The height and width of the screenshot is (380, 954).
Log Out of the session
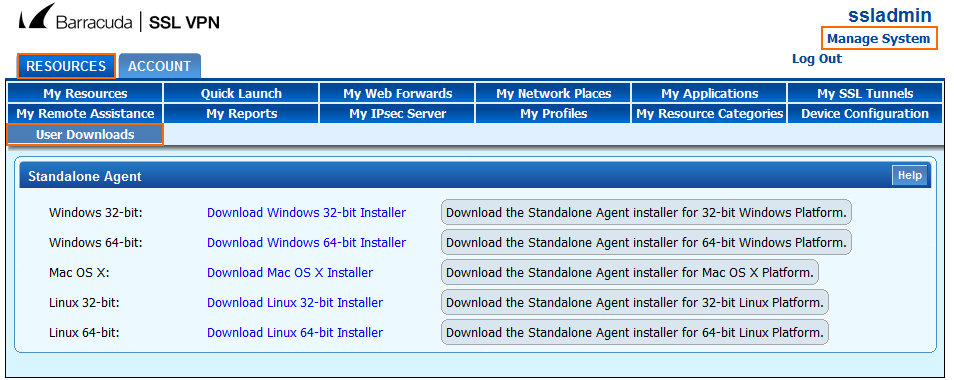(816, 59)
